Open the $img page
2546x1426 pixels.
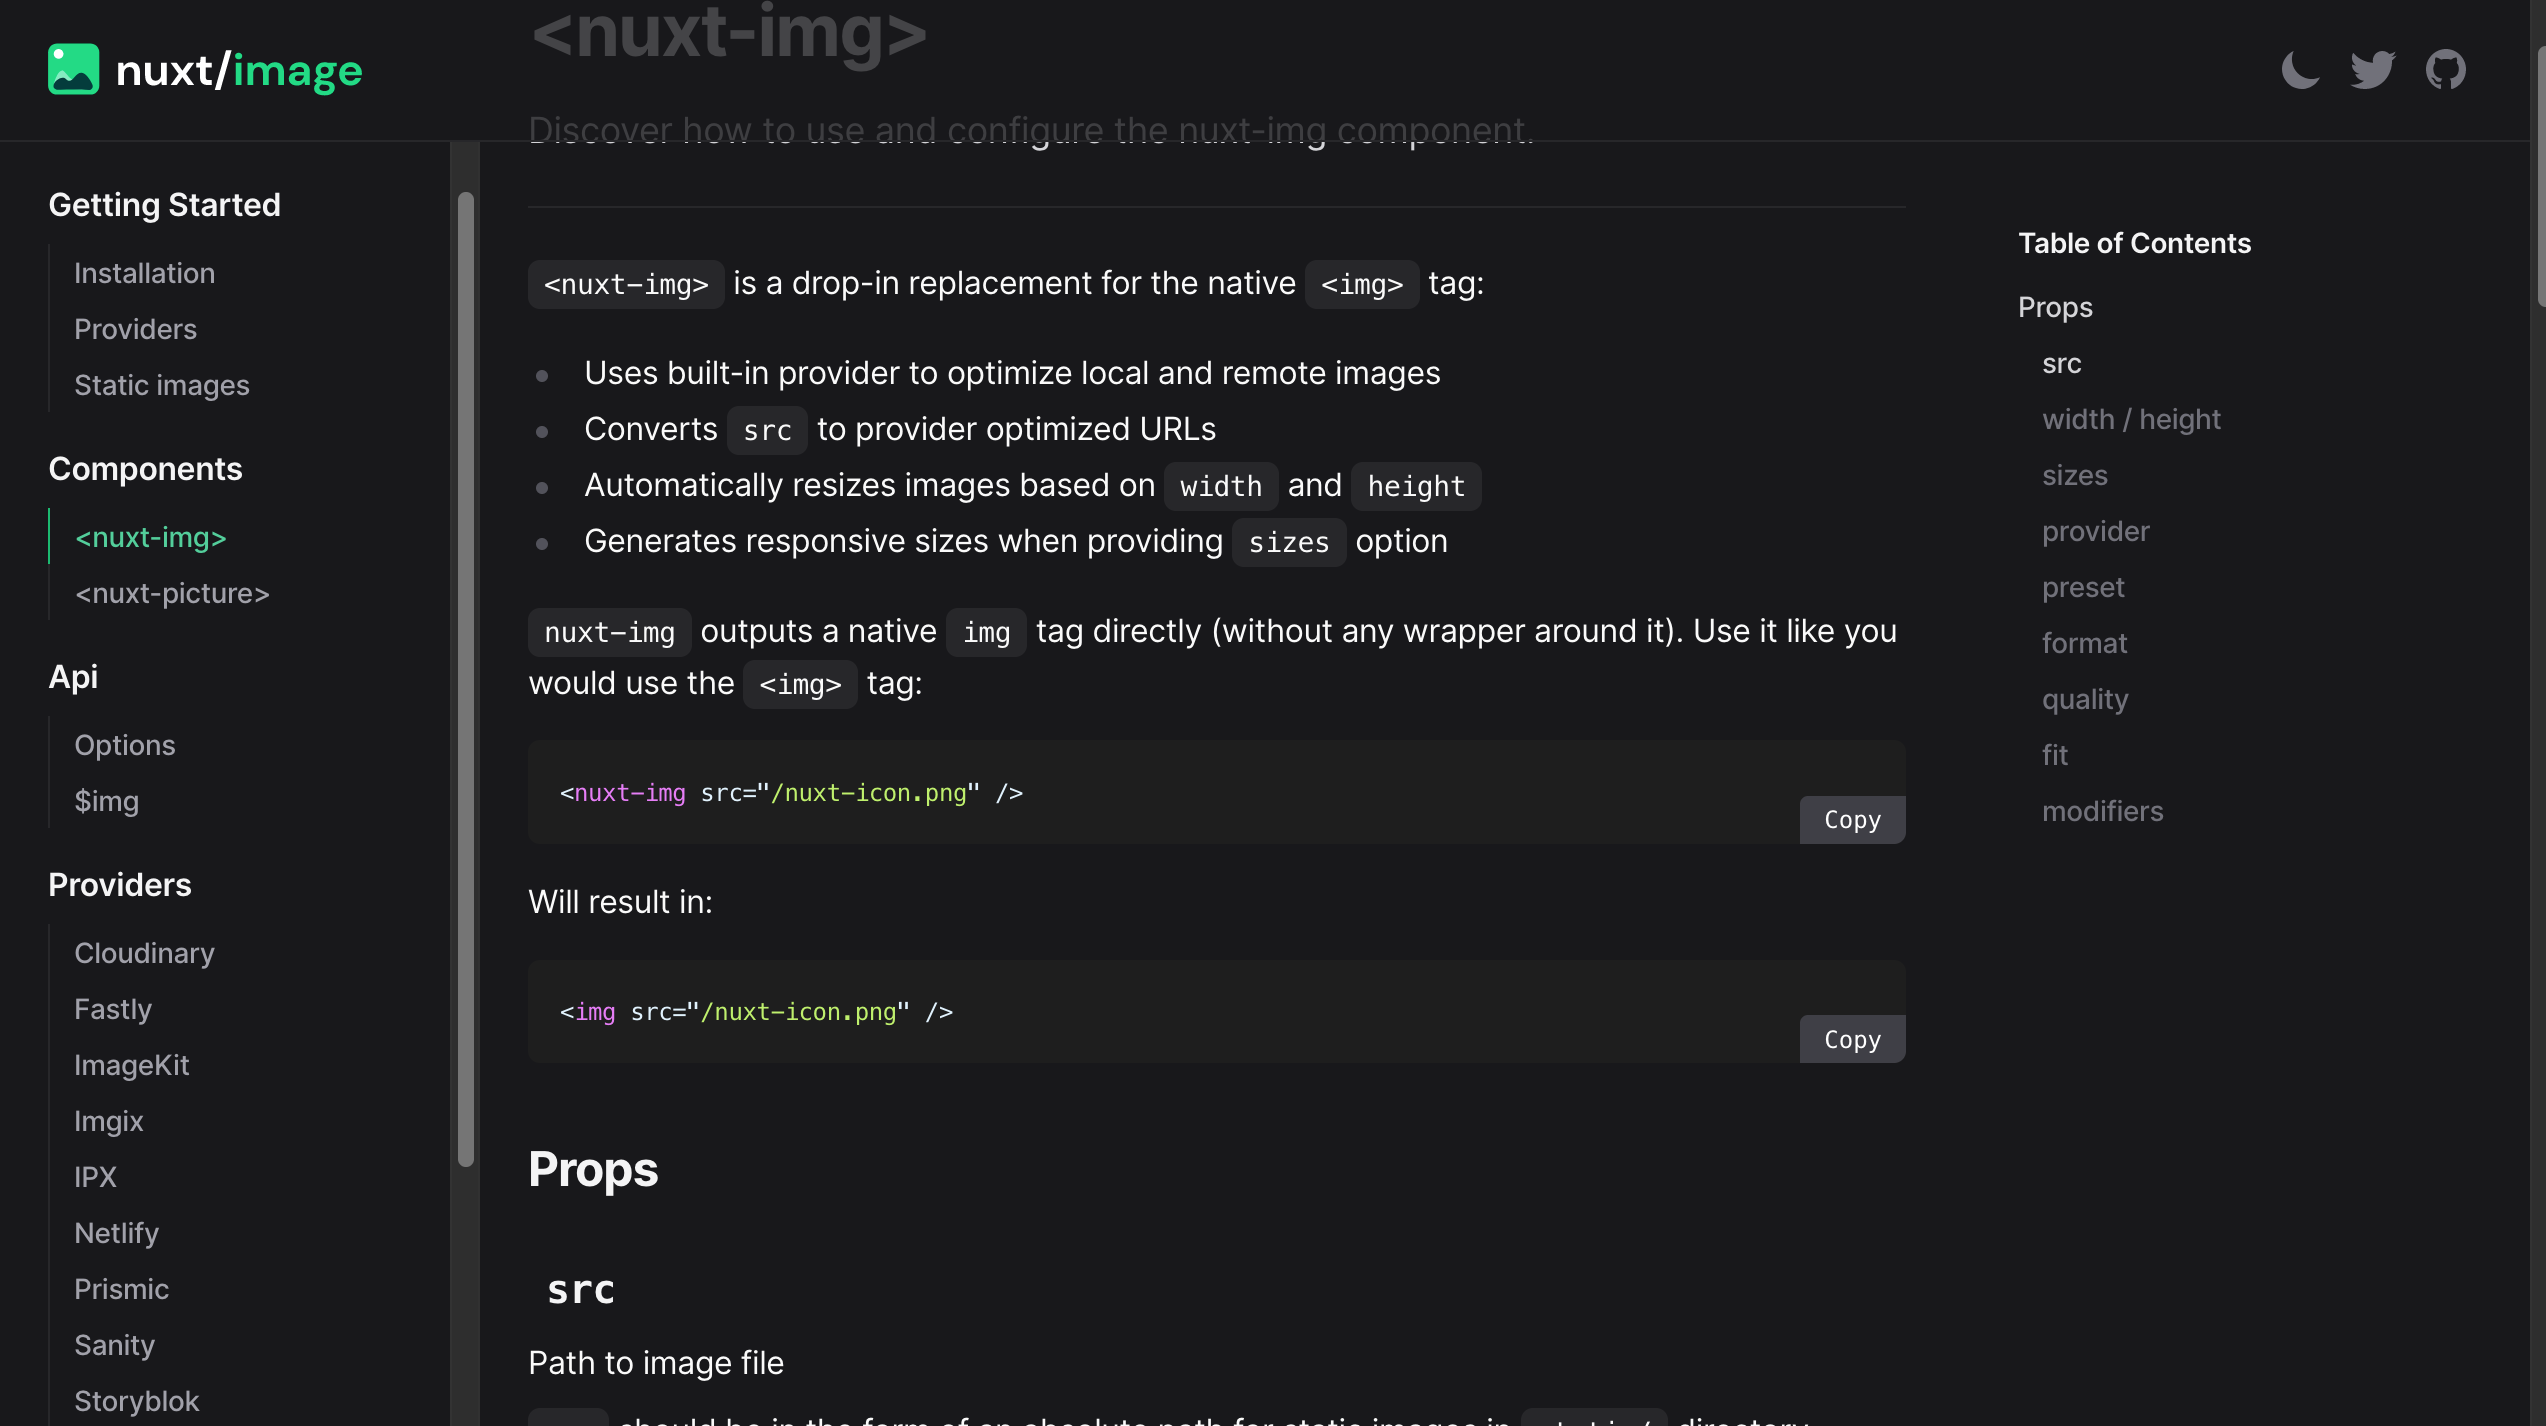coord(106,800)
